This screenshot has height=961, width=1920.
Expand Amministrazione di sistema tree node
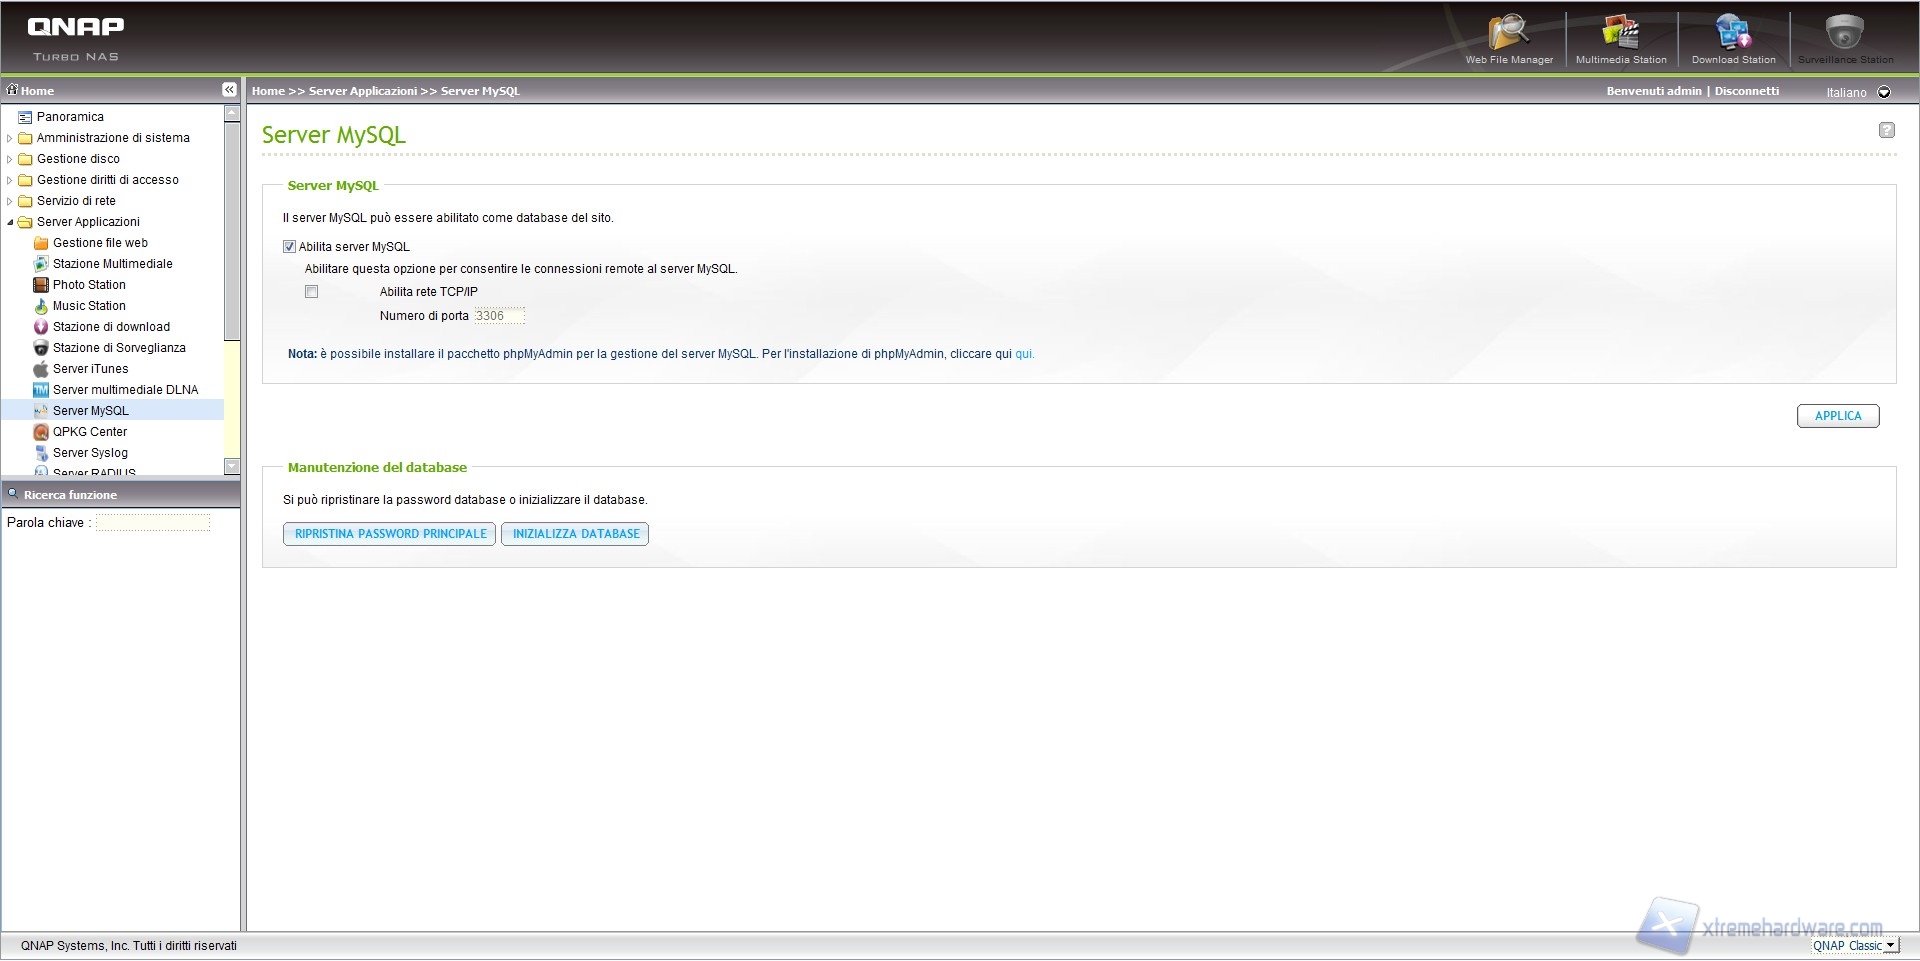(x=10, y=138)
